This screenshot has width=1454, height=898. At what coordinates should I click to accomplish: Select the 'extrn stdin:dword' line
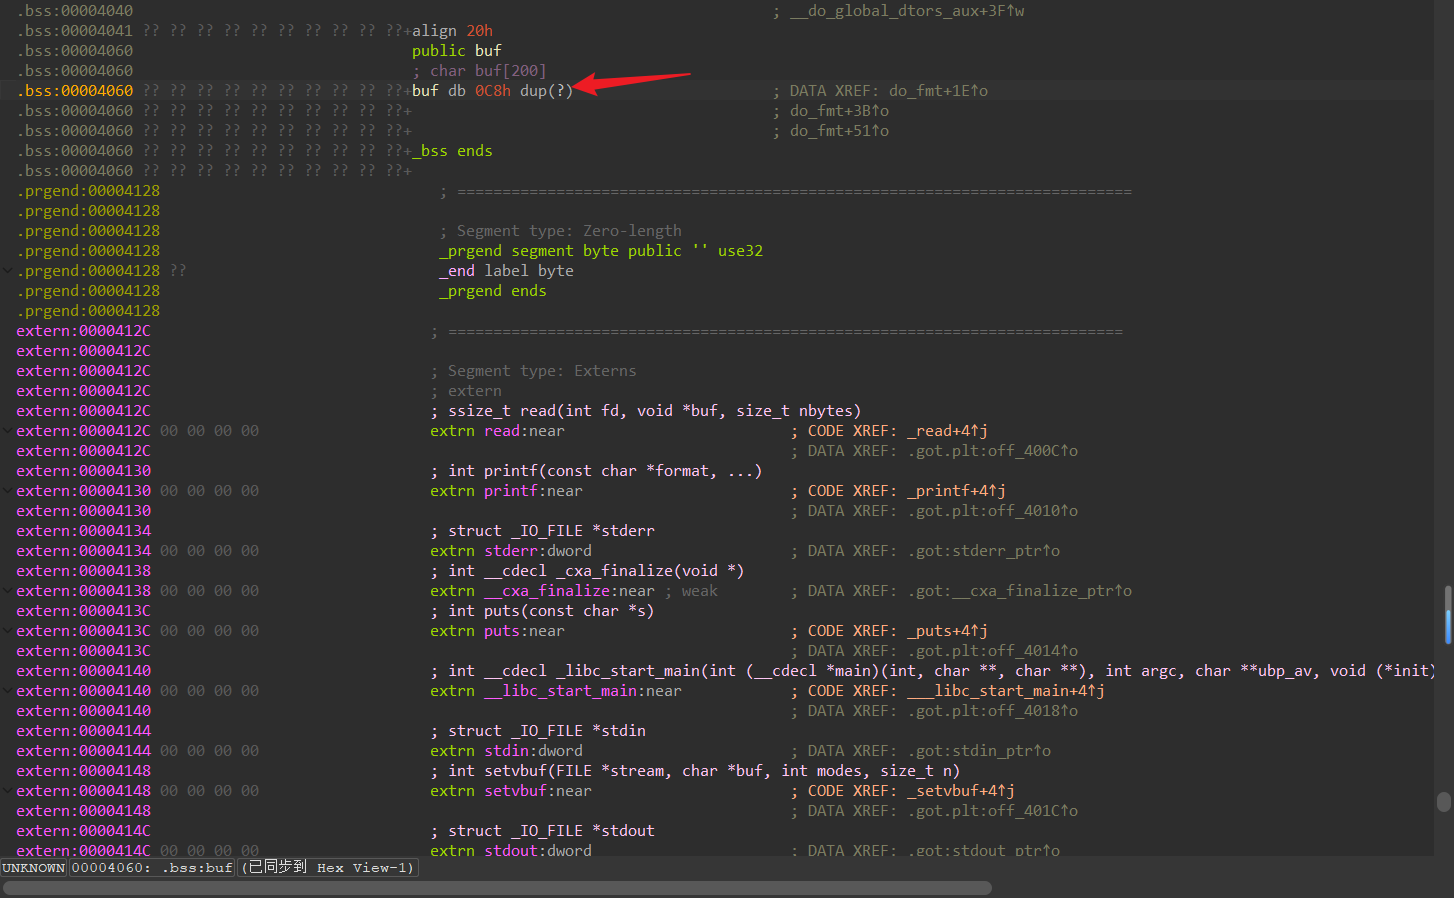pyautogui.click(x=506, y=750)
